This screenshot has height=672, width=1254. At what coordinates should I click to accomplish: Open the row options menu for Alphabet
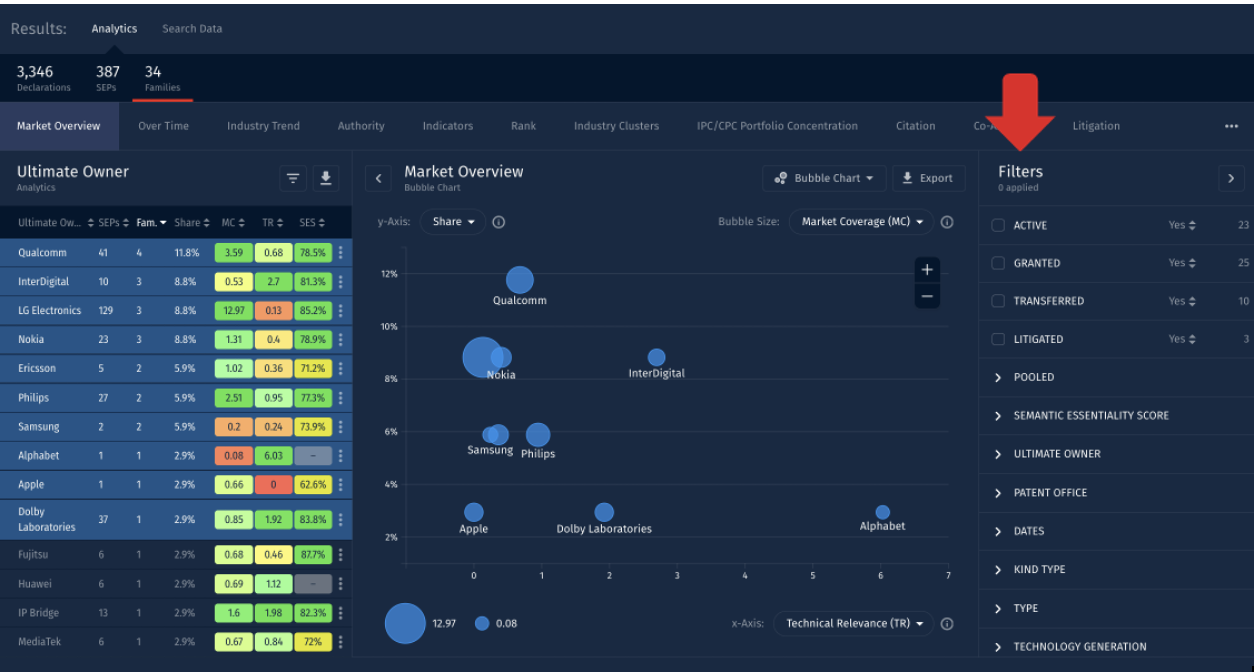(341, 456)
